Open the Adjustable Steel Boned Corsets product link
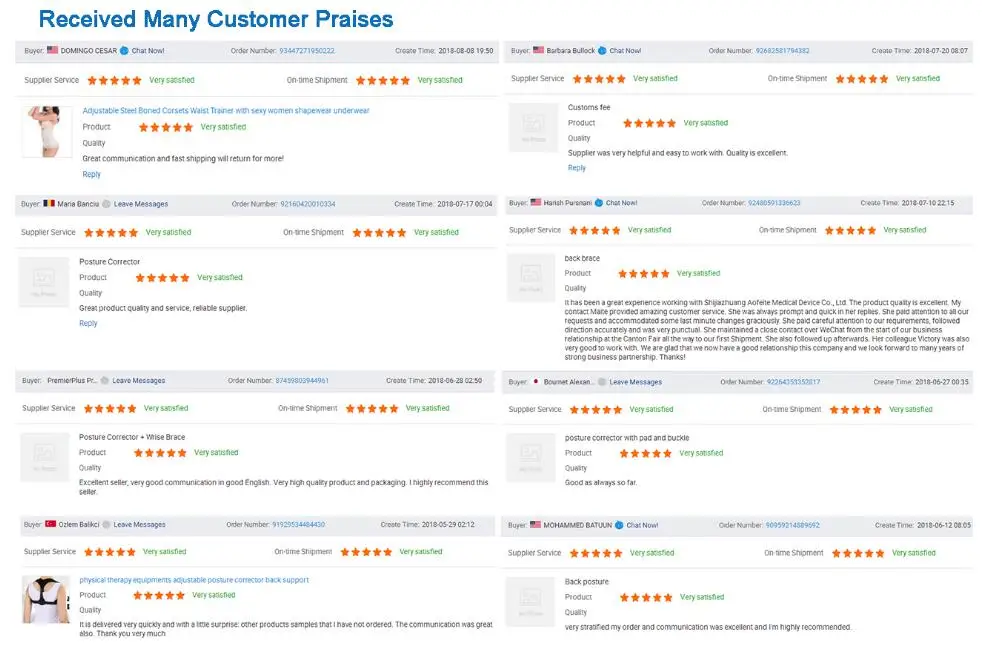This screenshot has width=982, height=654. (226, 111)
